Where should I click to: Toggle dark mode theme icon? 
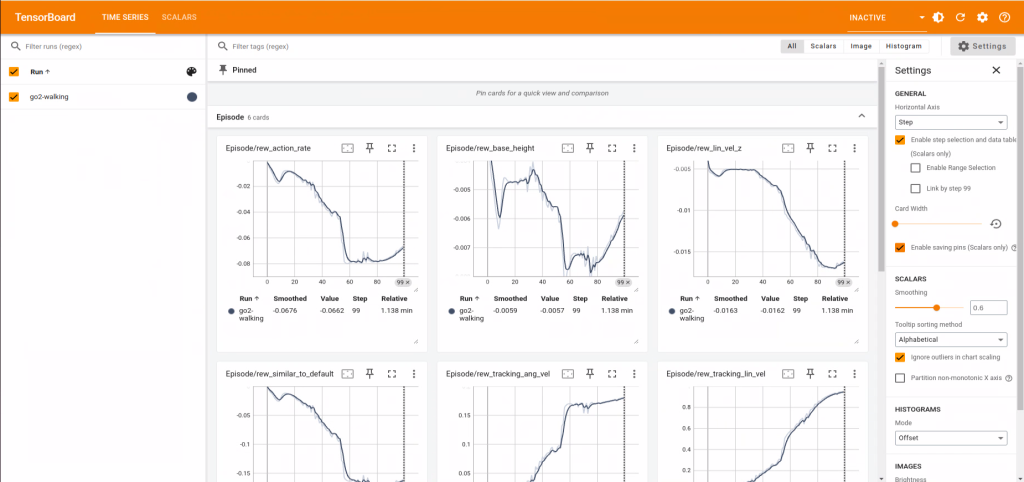(938, 17)
